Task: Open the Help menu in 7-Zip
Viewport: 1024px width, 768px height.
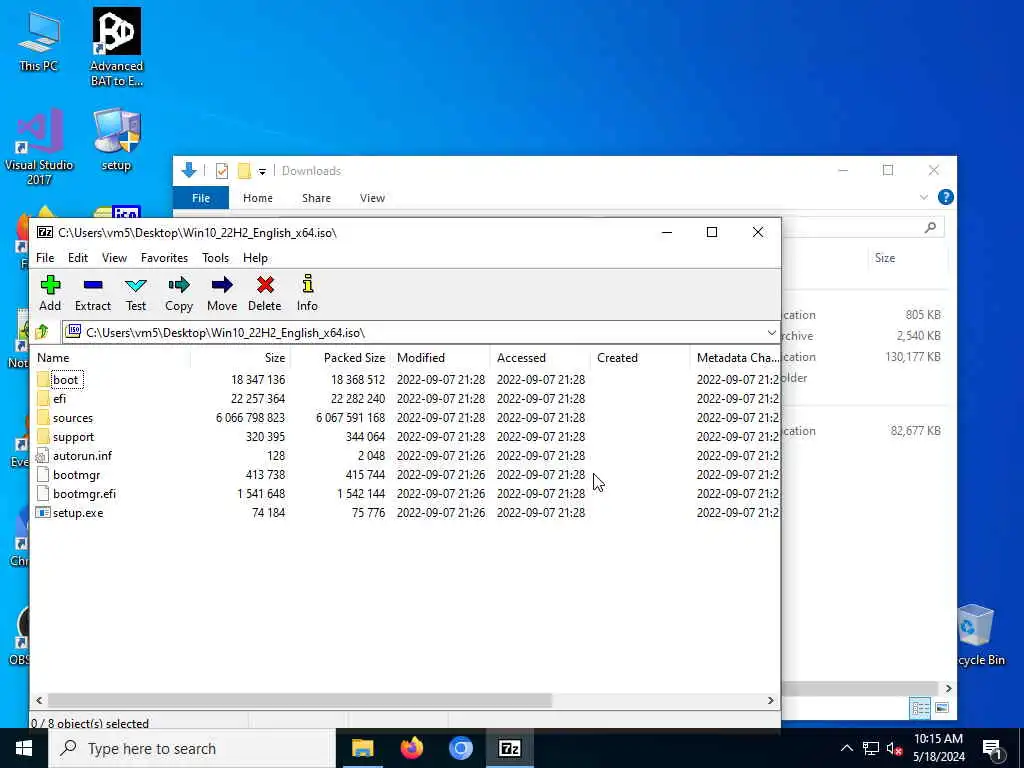Action: pos(255,258)
